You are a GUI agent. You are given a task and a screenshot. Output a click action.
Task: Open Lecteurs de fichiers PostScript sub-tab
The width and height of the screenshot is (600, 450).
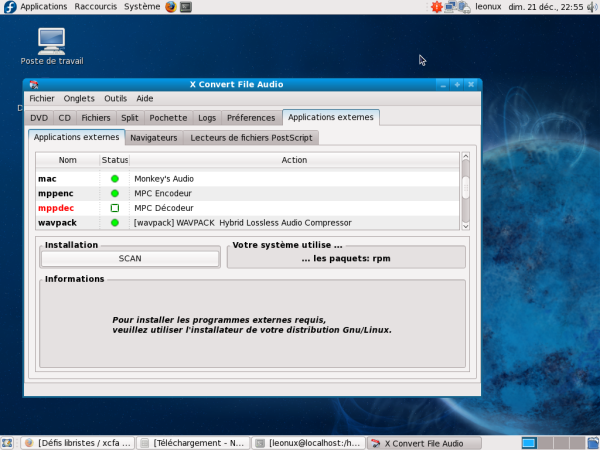click(x=251, y=138)
